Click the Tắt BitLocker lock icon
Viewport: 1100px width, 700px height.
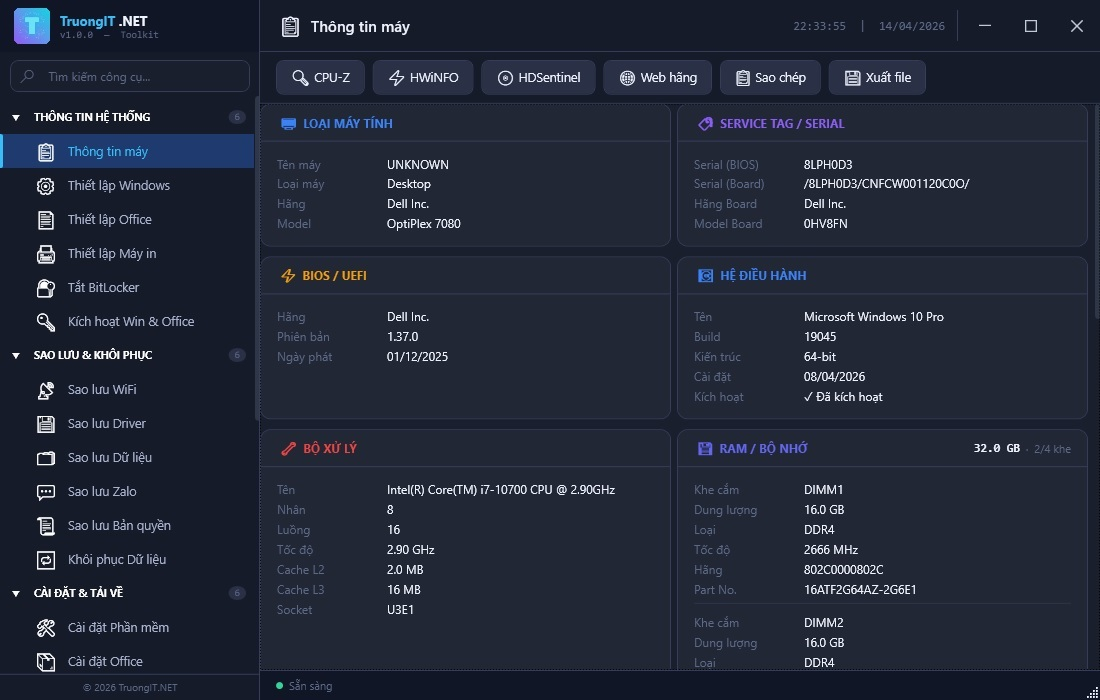(46, 288)
